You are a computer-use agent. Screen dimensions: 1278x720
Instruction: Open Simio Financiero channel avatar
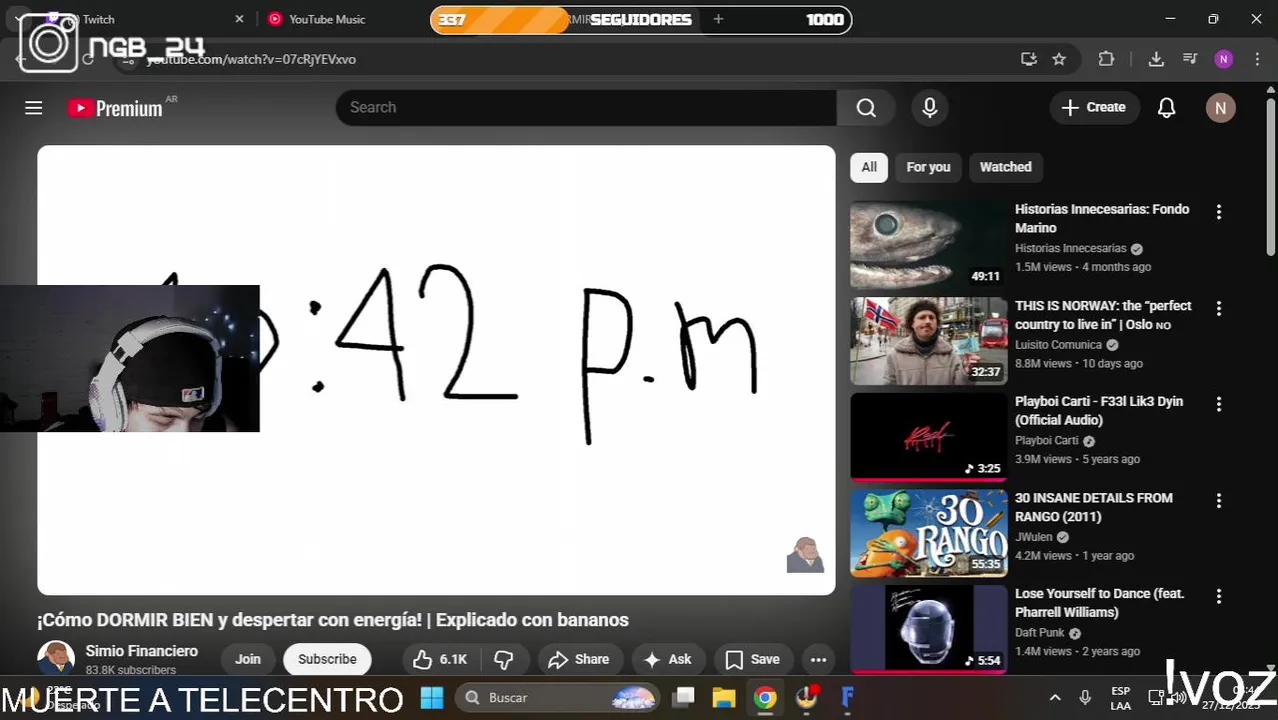tap(56, 659)
